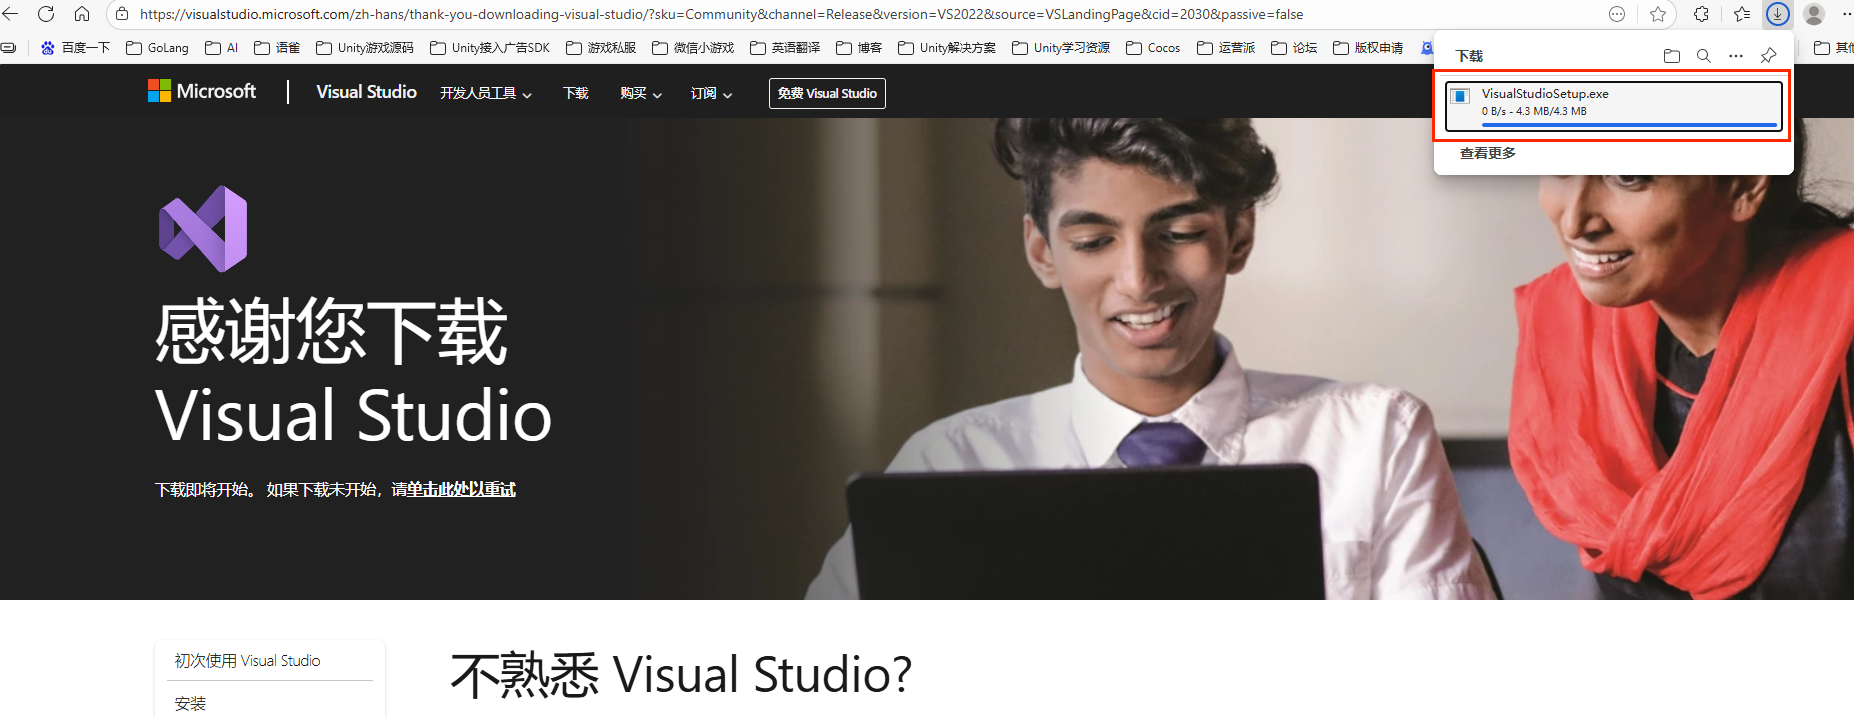Click the address bar URL field

(720, 14)
